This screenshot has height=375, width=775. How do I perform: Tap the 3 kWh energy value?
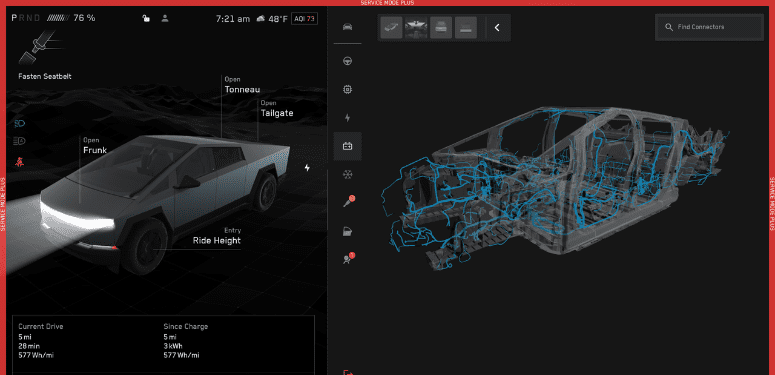[173, 346]
